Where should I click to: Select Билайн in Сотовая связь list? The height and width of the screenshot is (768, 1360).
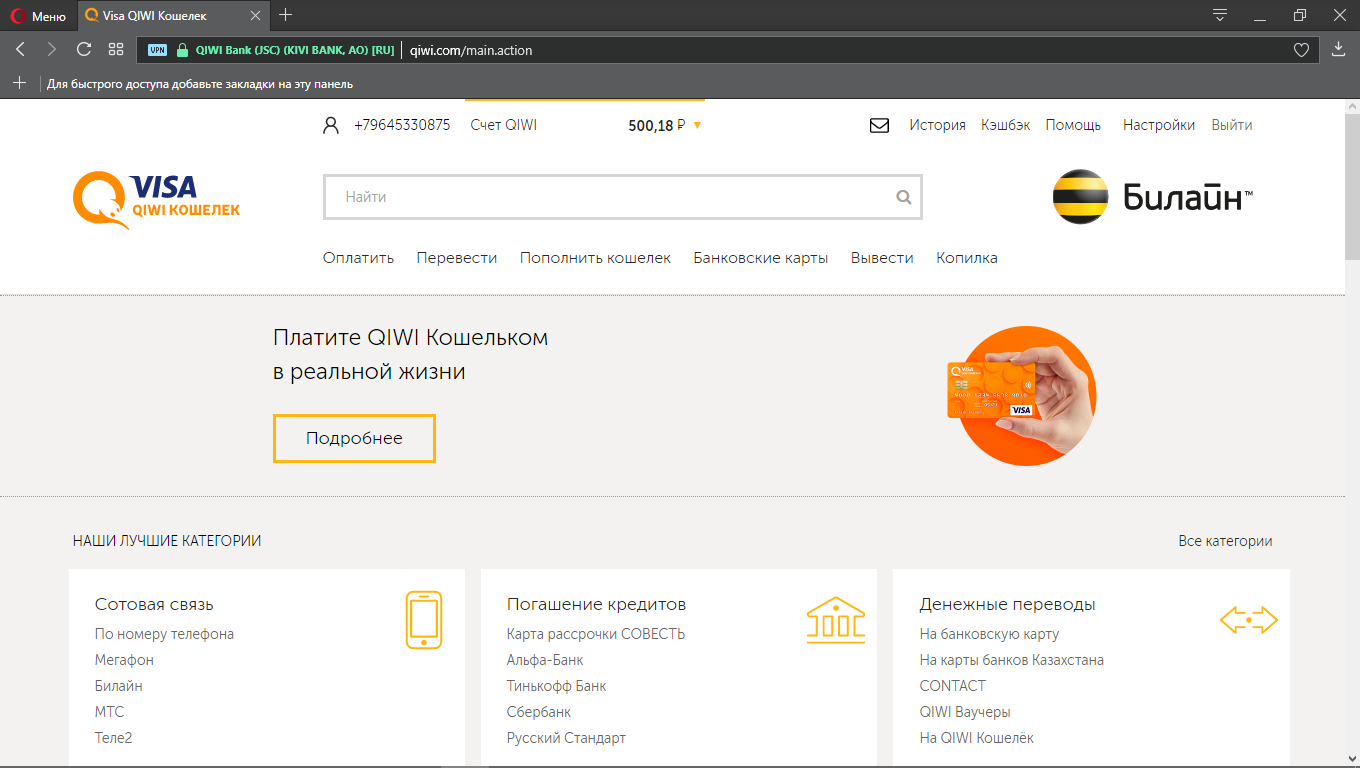[119, 686]
